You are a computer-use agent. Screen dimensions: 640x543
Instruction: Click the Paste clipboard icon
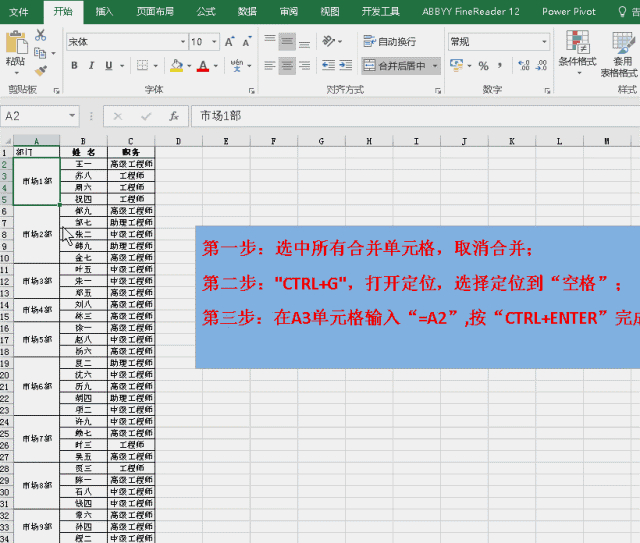[x=16, y=42]
